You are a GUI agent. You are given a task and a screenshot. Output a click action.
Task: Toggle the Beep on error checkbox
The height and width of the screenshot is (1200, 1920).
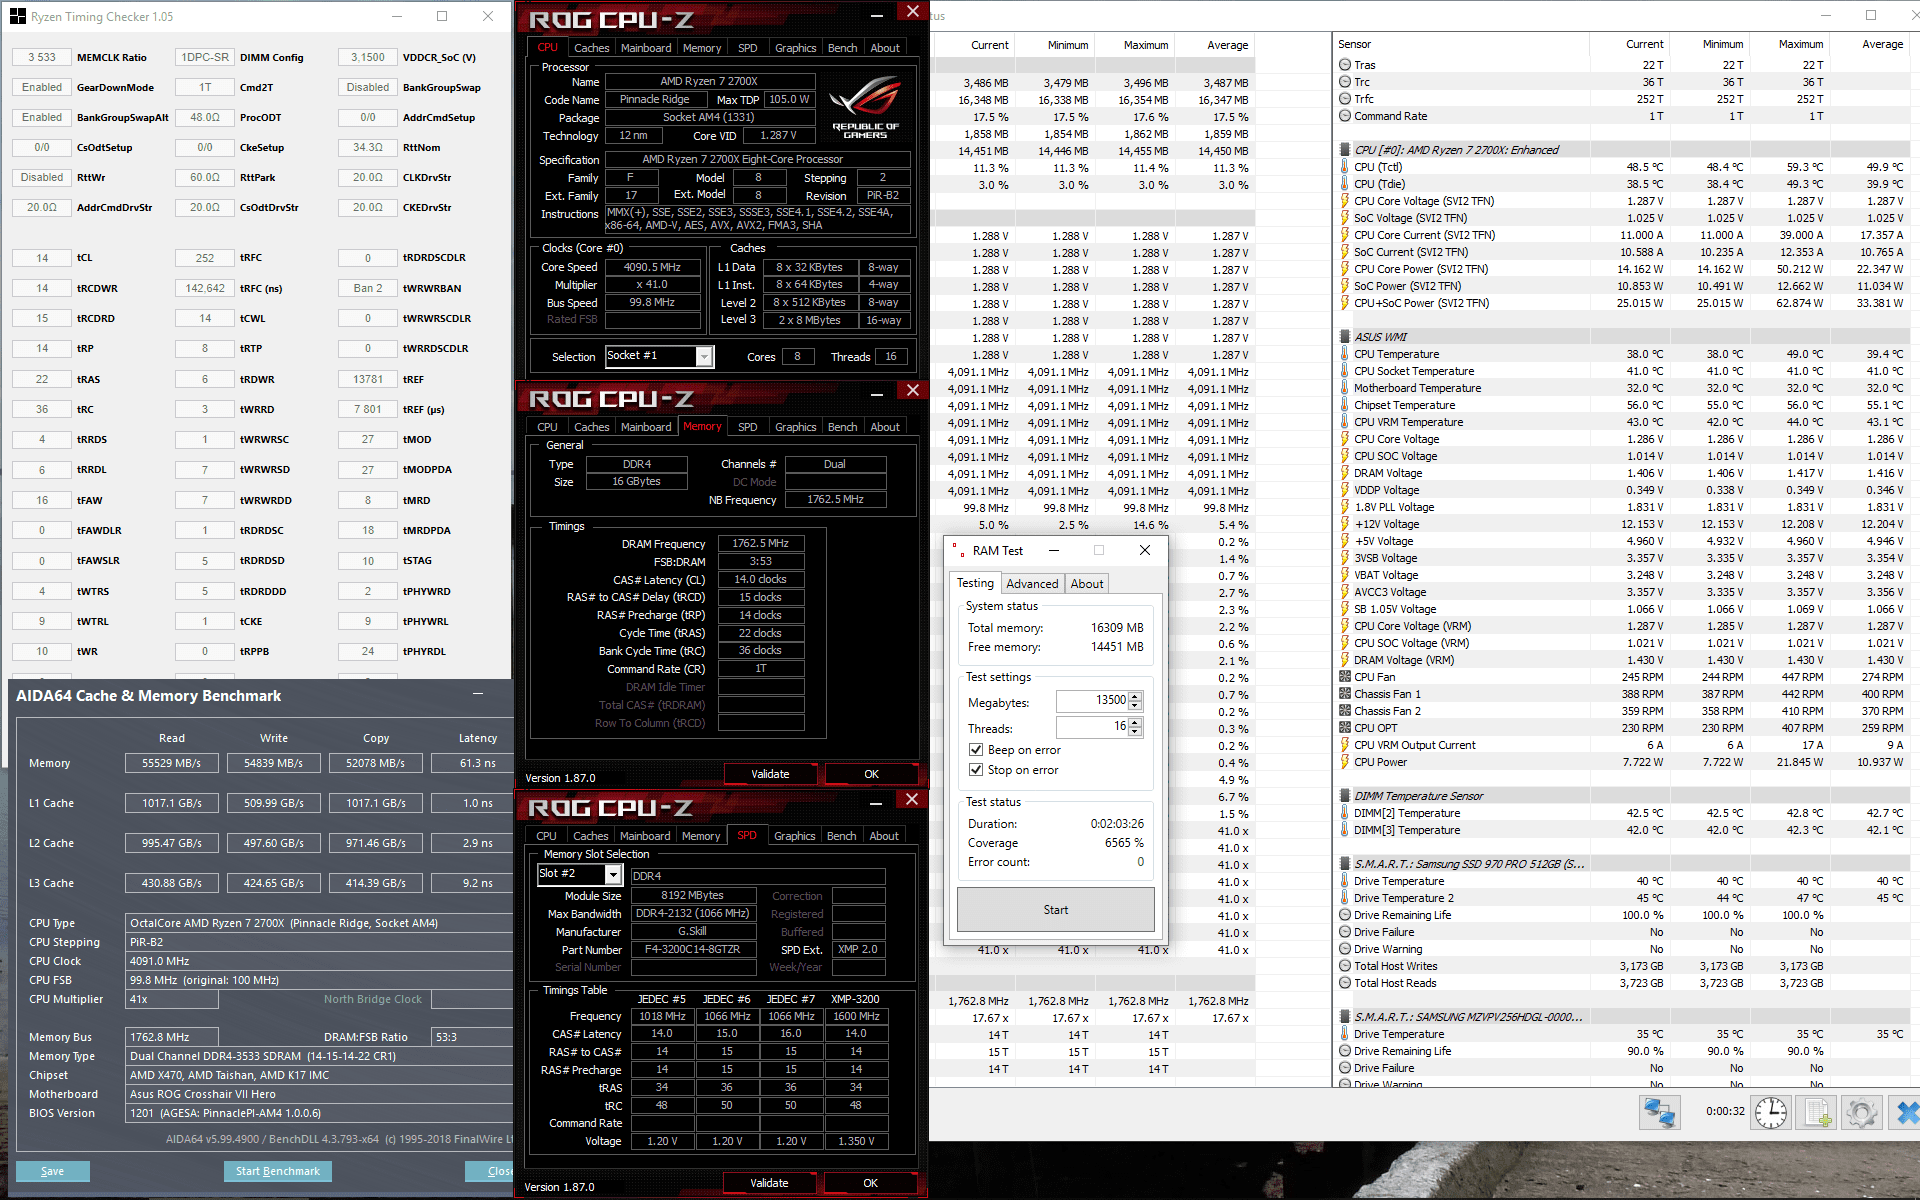click(976, 750)
